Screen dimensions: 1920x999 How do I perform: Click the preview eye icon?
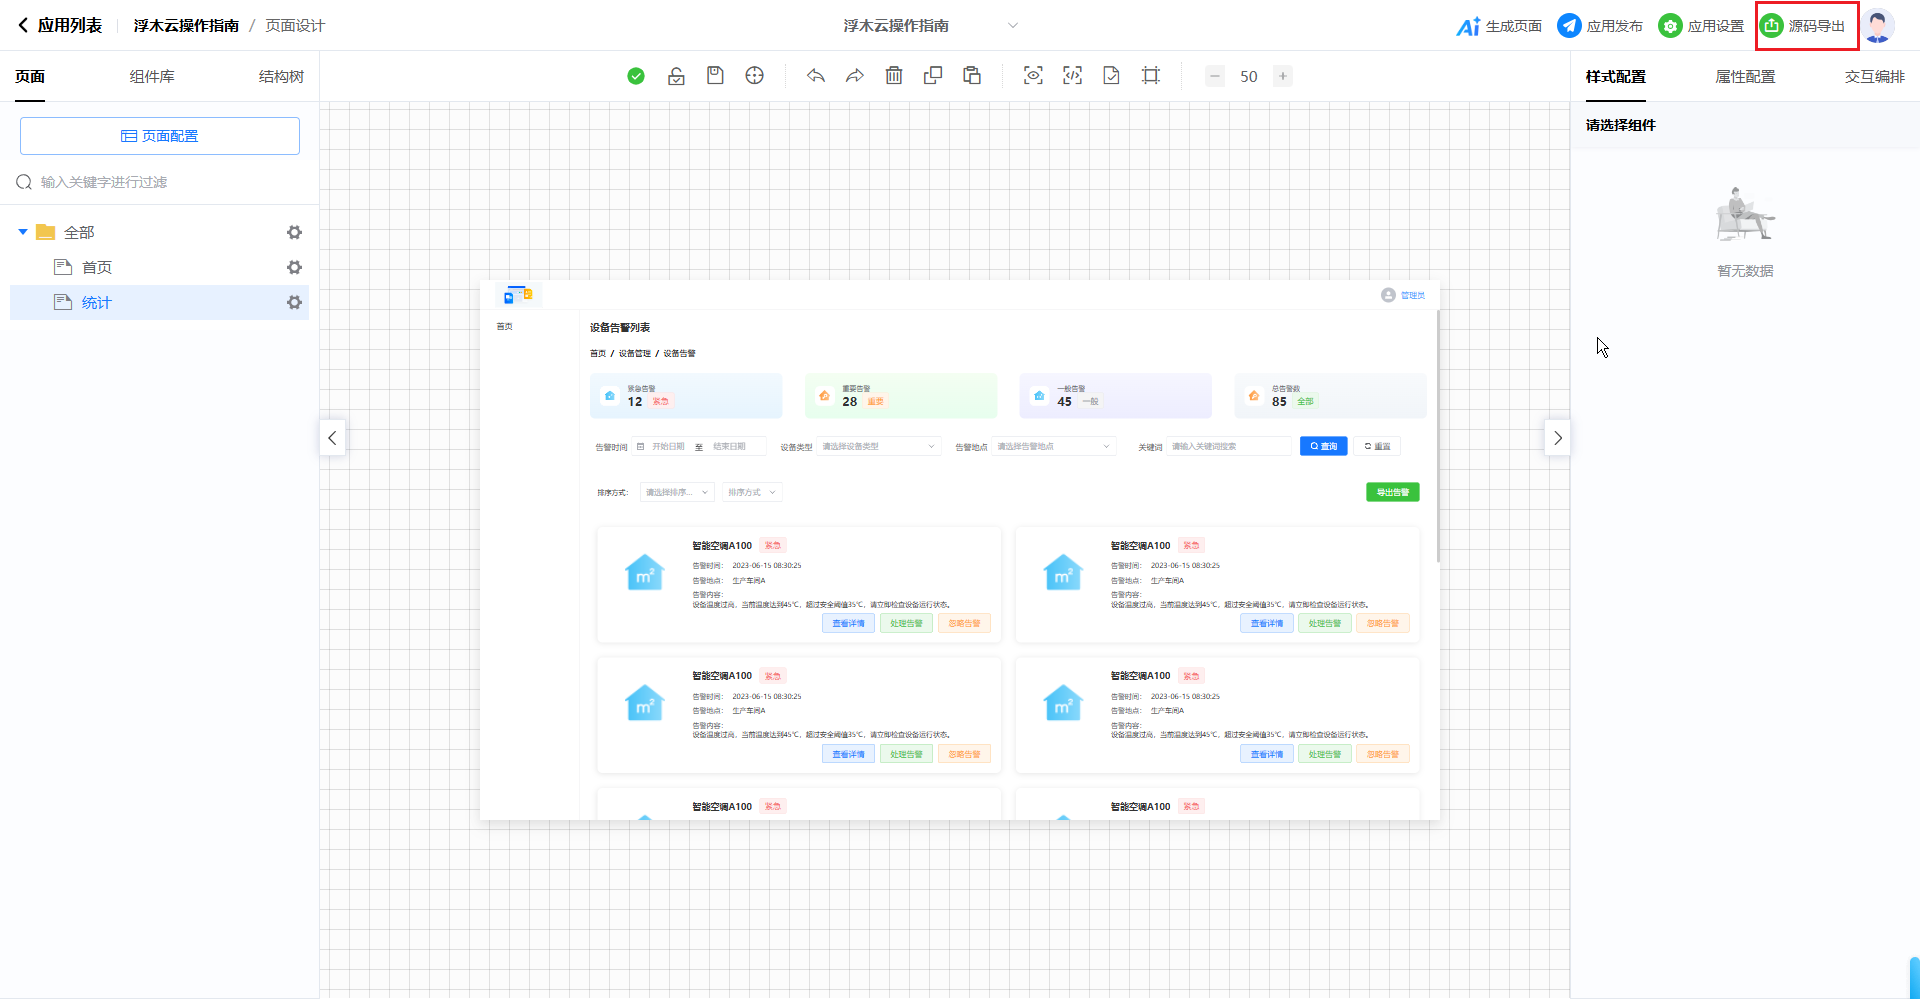(1033, 76)
